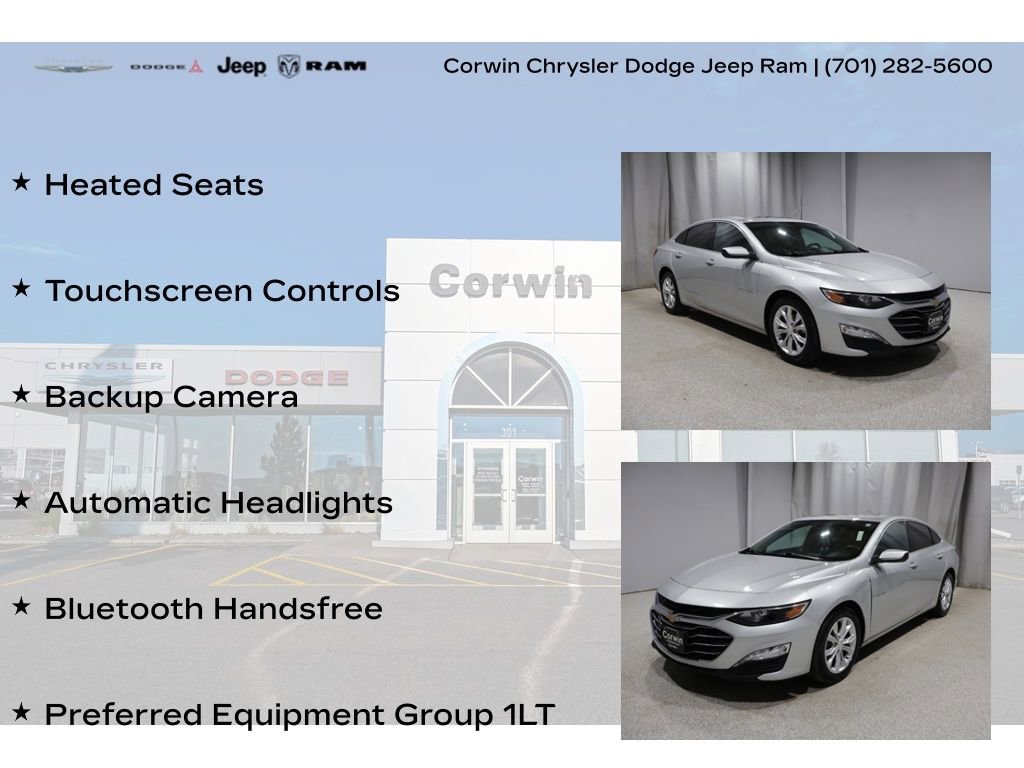Click the Corwin Chrysler Dodge Jeep Ram dealership name
Image resolution: width=1024 pixels, height=768 pixels.
pos(625,66)
